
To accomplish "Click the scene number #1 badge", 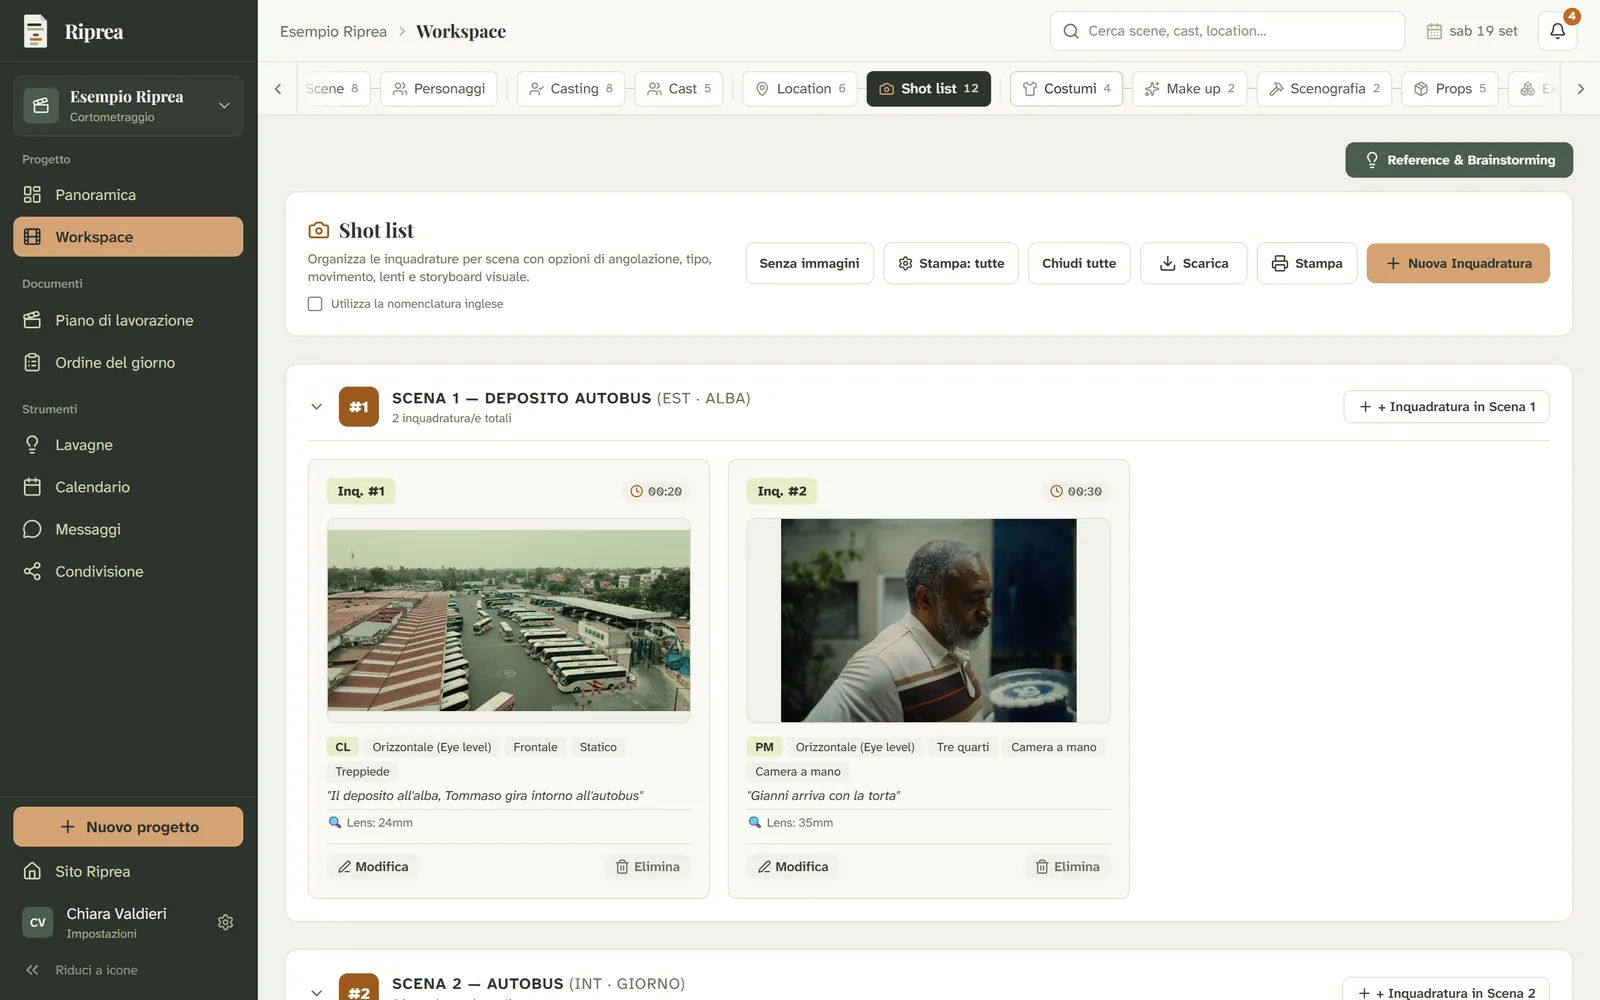I will point(359,407).
